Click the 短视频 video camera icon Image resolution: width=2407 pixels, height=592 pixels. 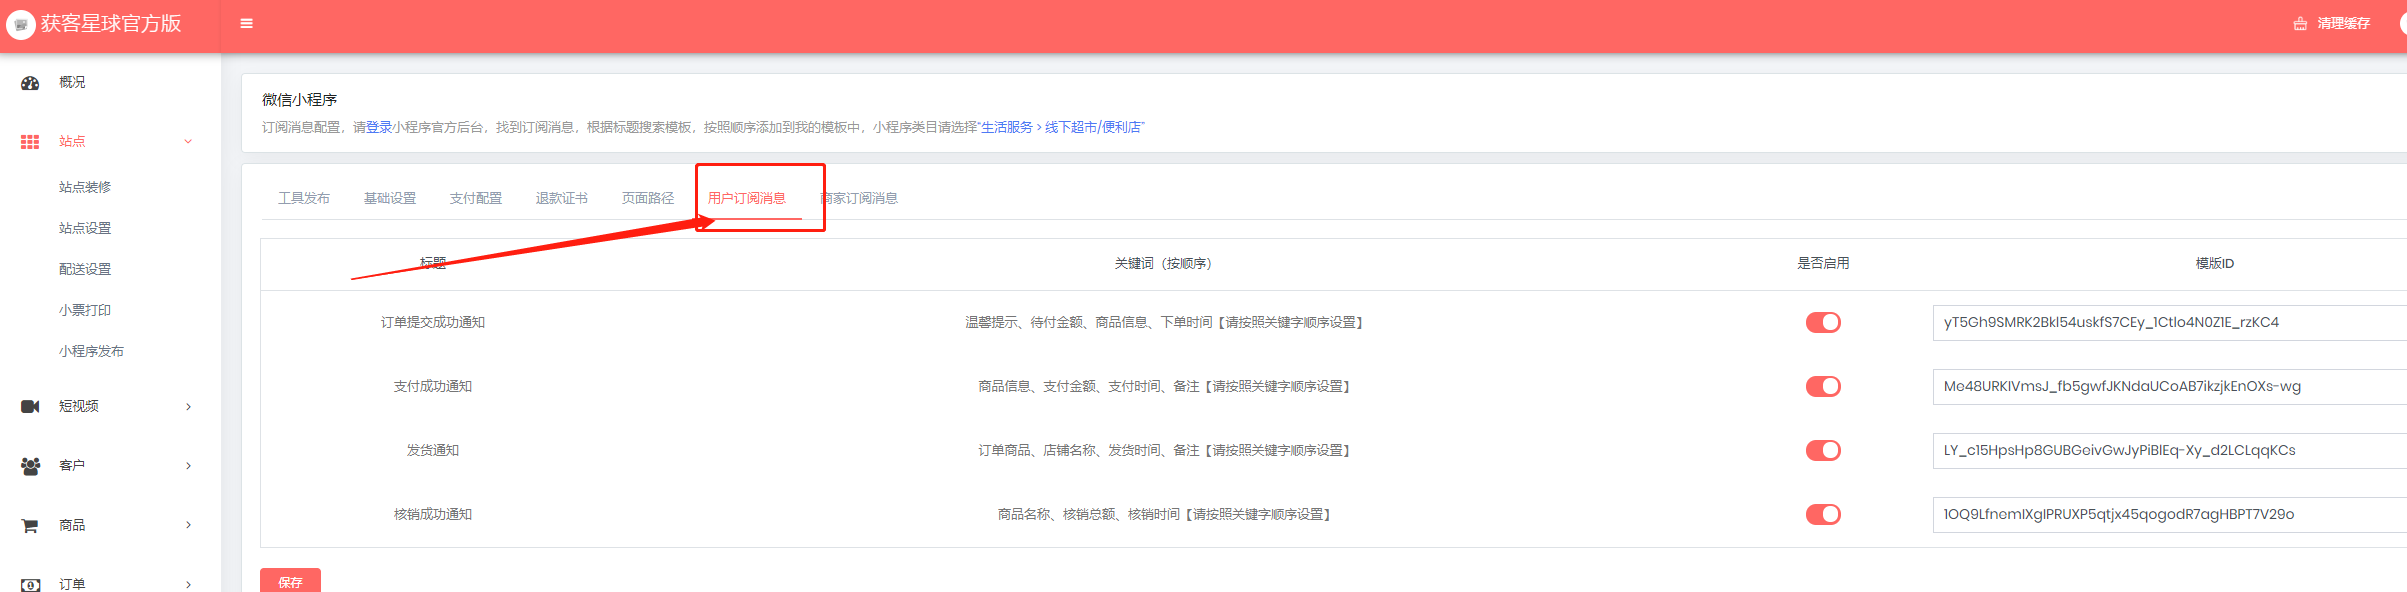coord(30,406)
